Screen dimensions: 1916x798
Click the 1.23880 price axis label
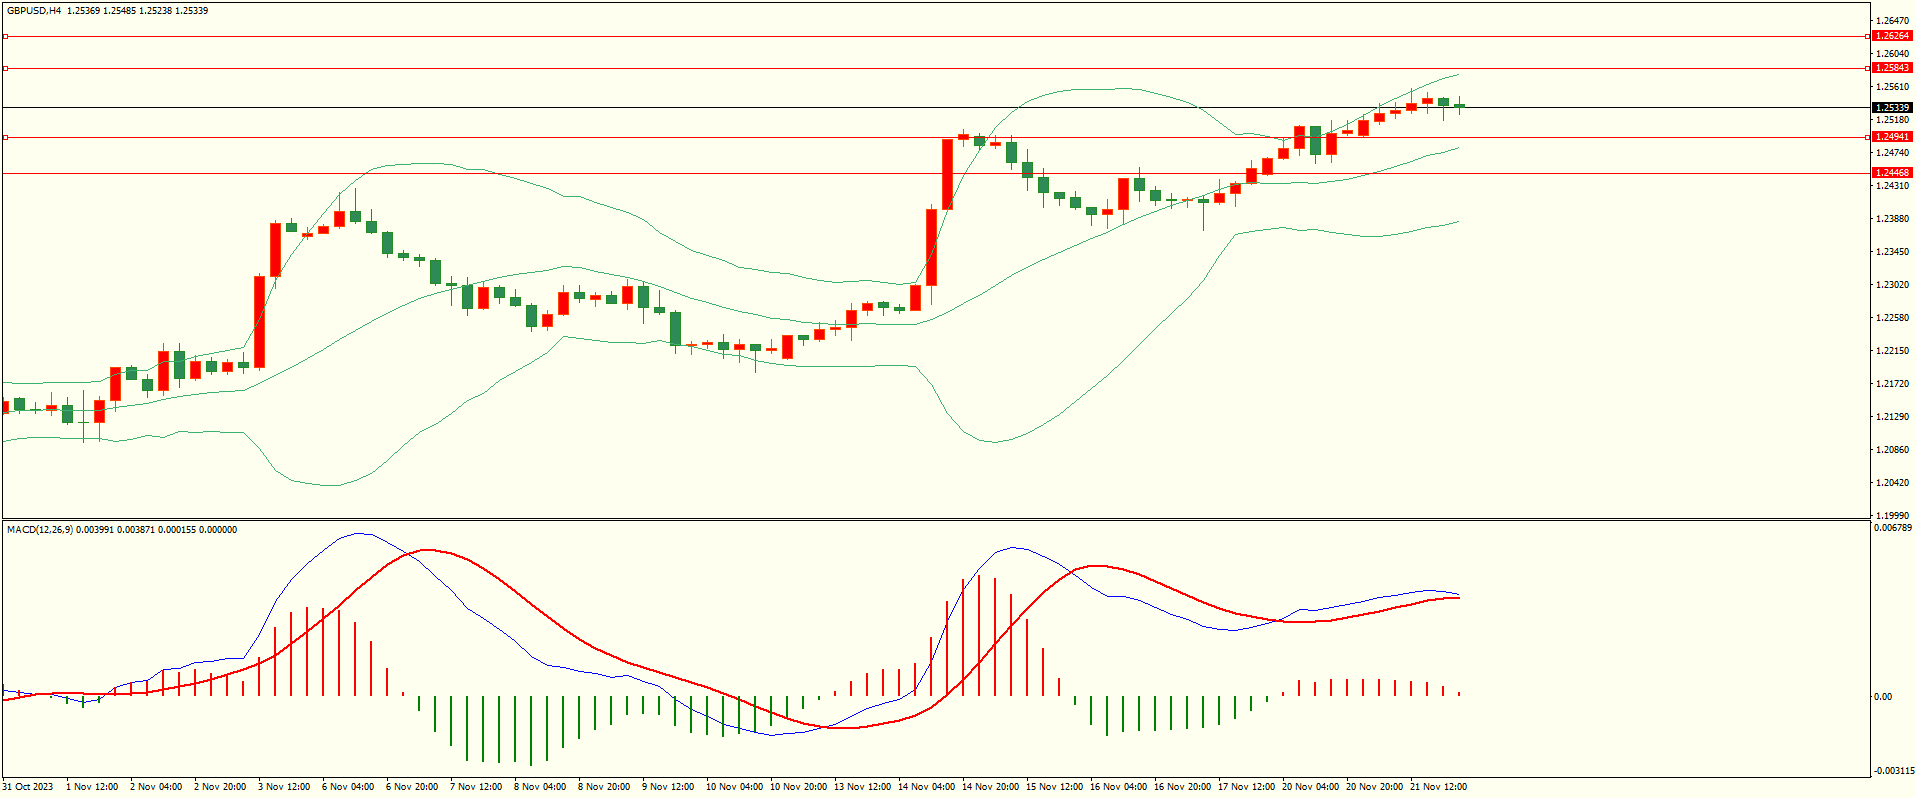tap(1893, 219)
